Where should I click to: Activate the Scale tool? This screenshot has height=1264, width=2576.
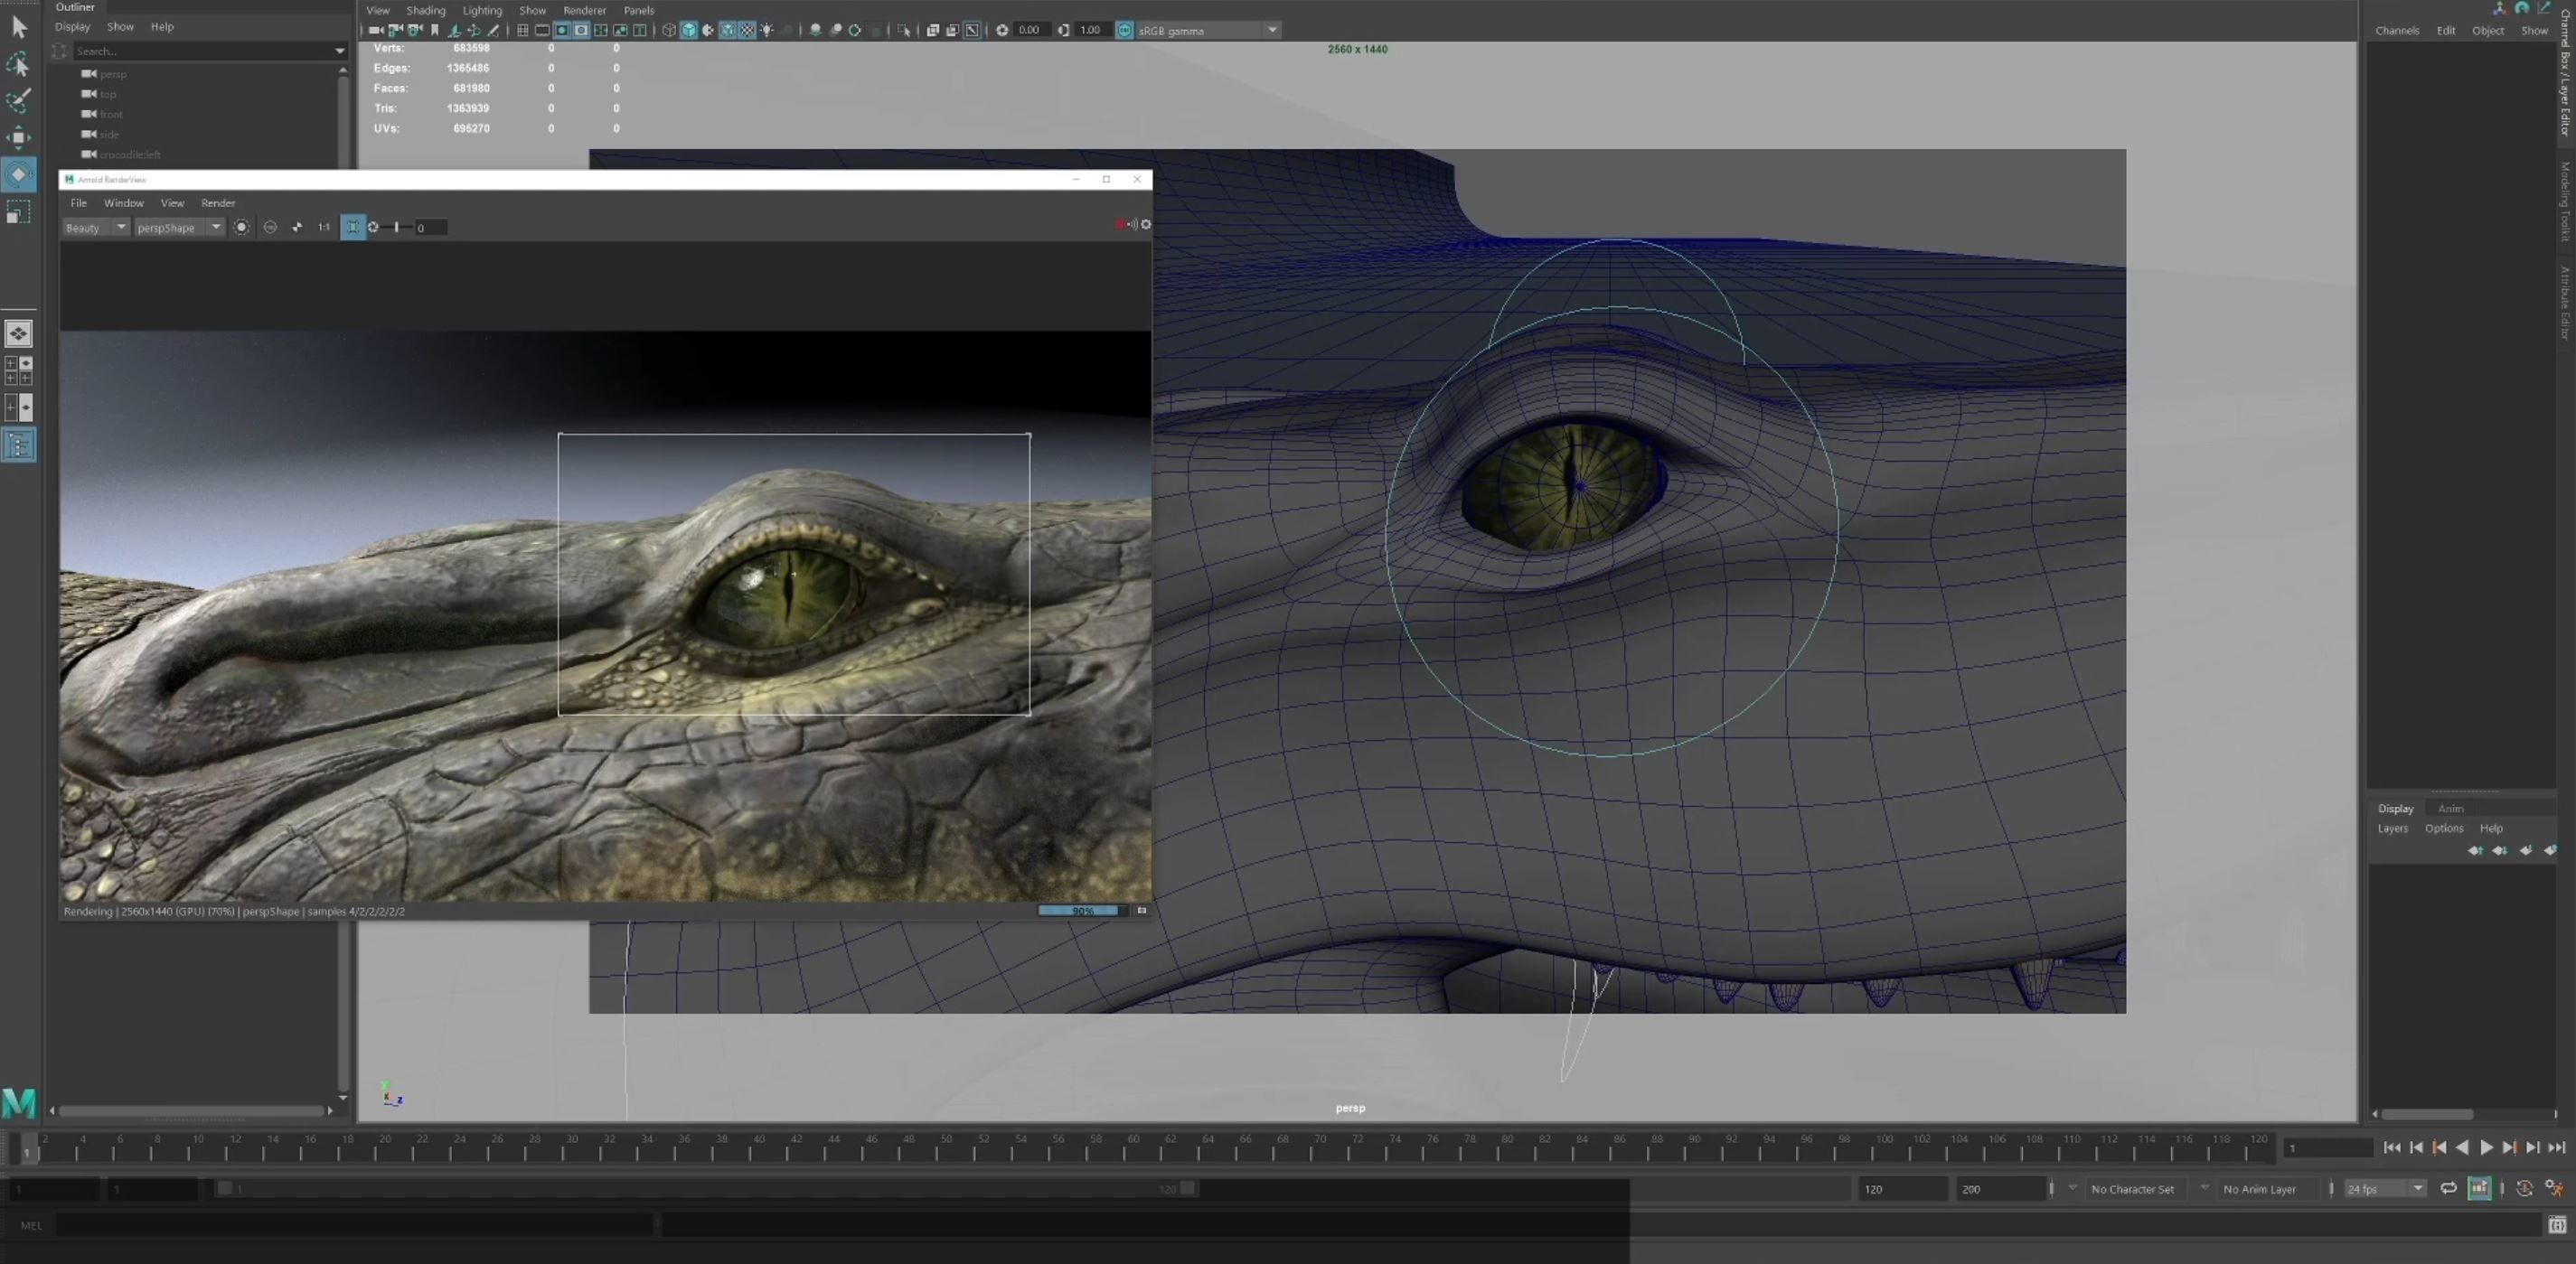[18, 212]
